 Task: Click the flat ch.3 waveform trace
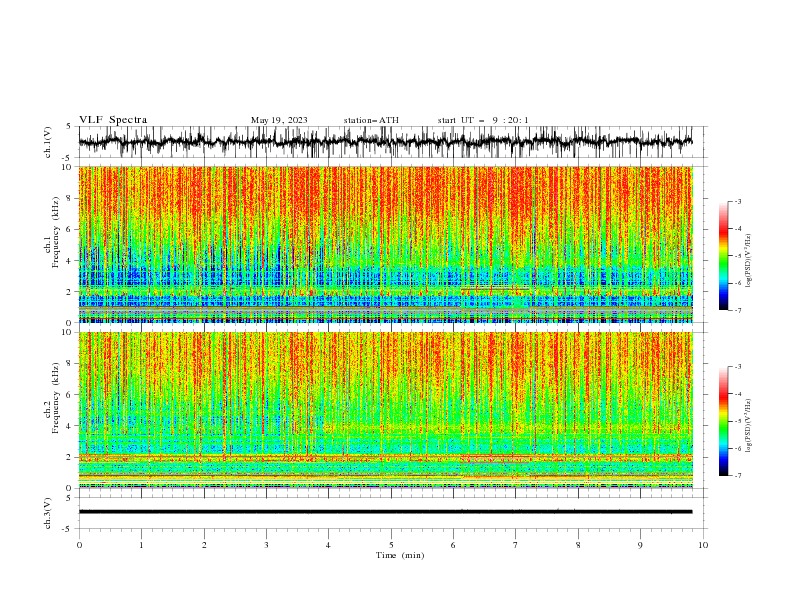click(386, 512)
